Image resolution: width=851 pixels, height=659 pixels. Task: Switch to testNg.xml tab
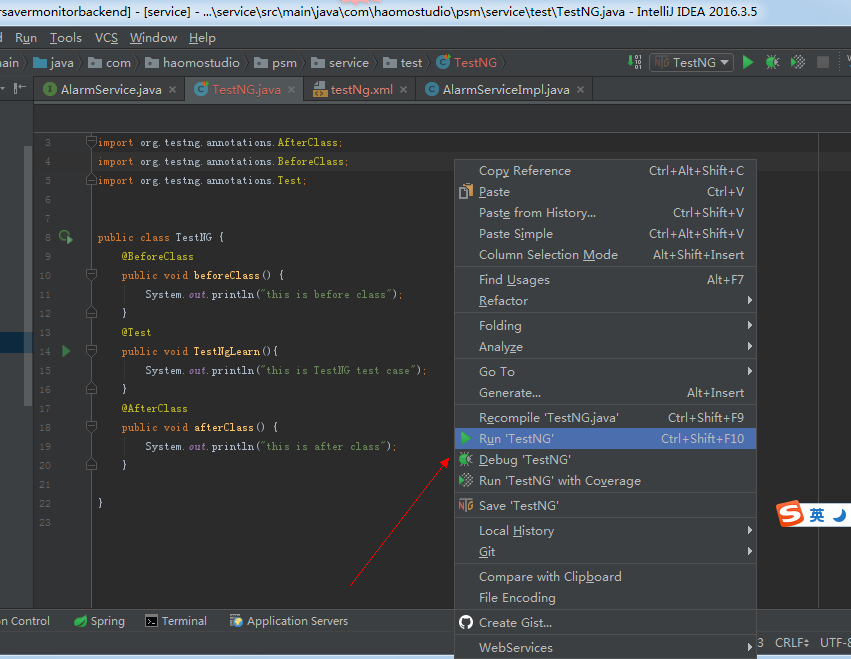(360, 90)
